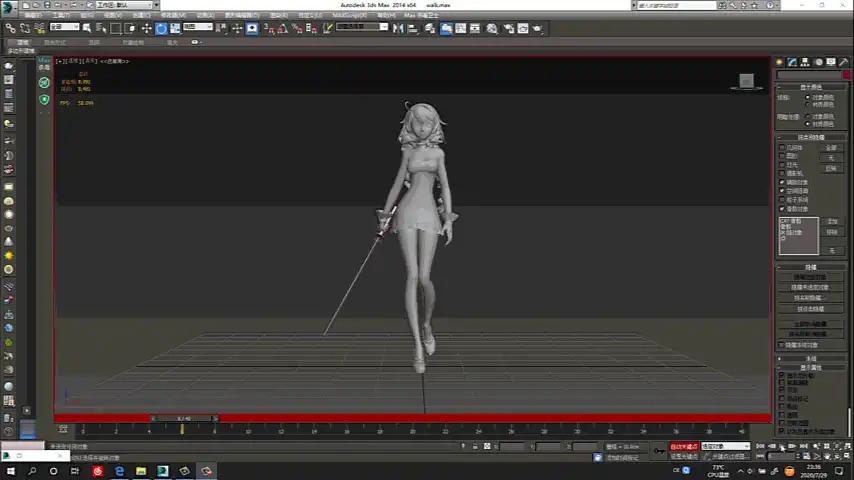Click the time slider at frame 6/40
The height and width of the screenshot is (480, 854).
(x=183, y=418)
